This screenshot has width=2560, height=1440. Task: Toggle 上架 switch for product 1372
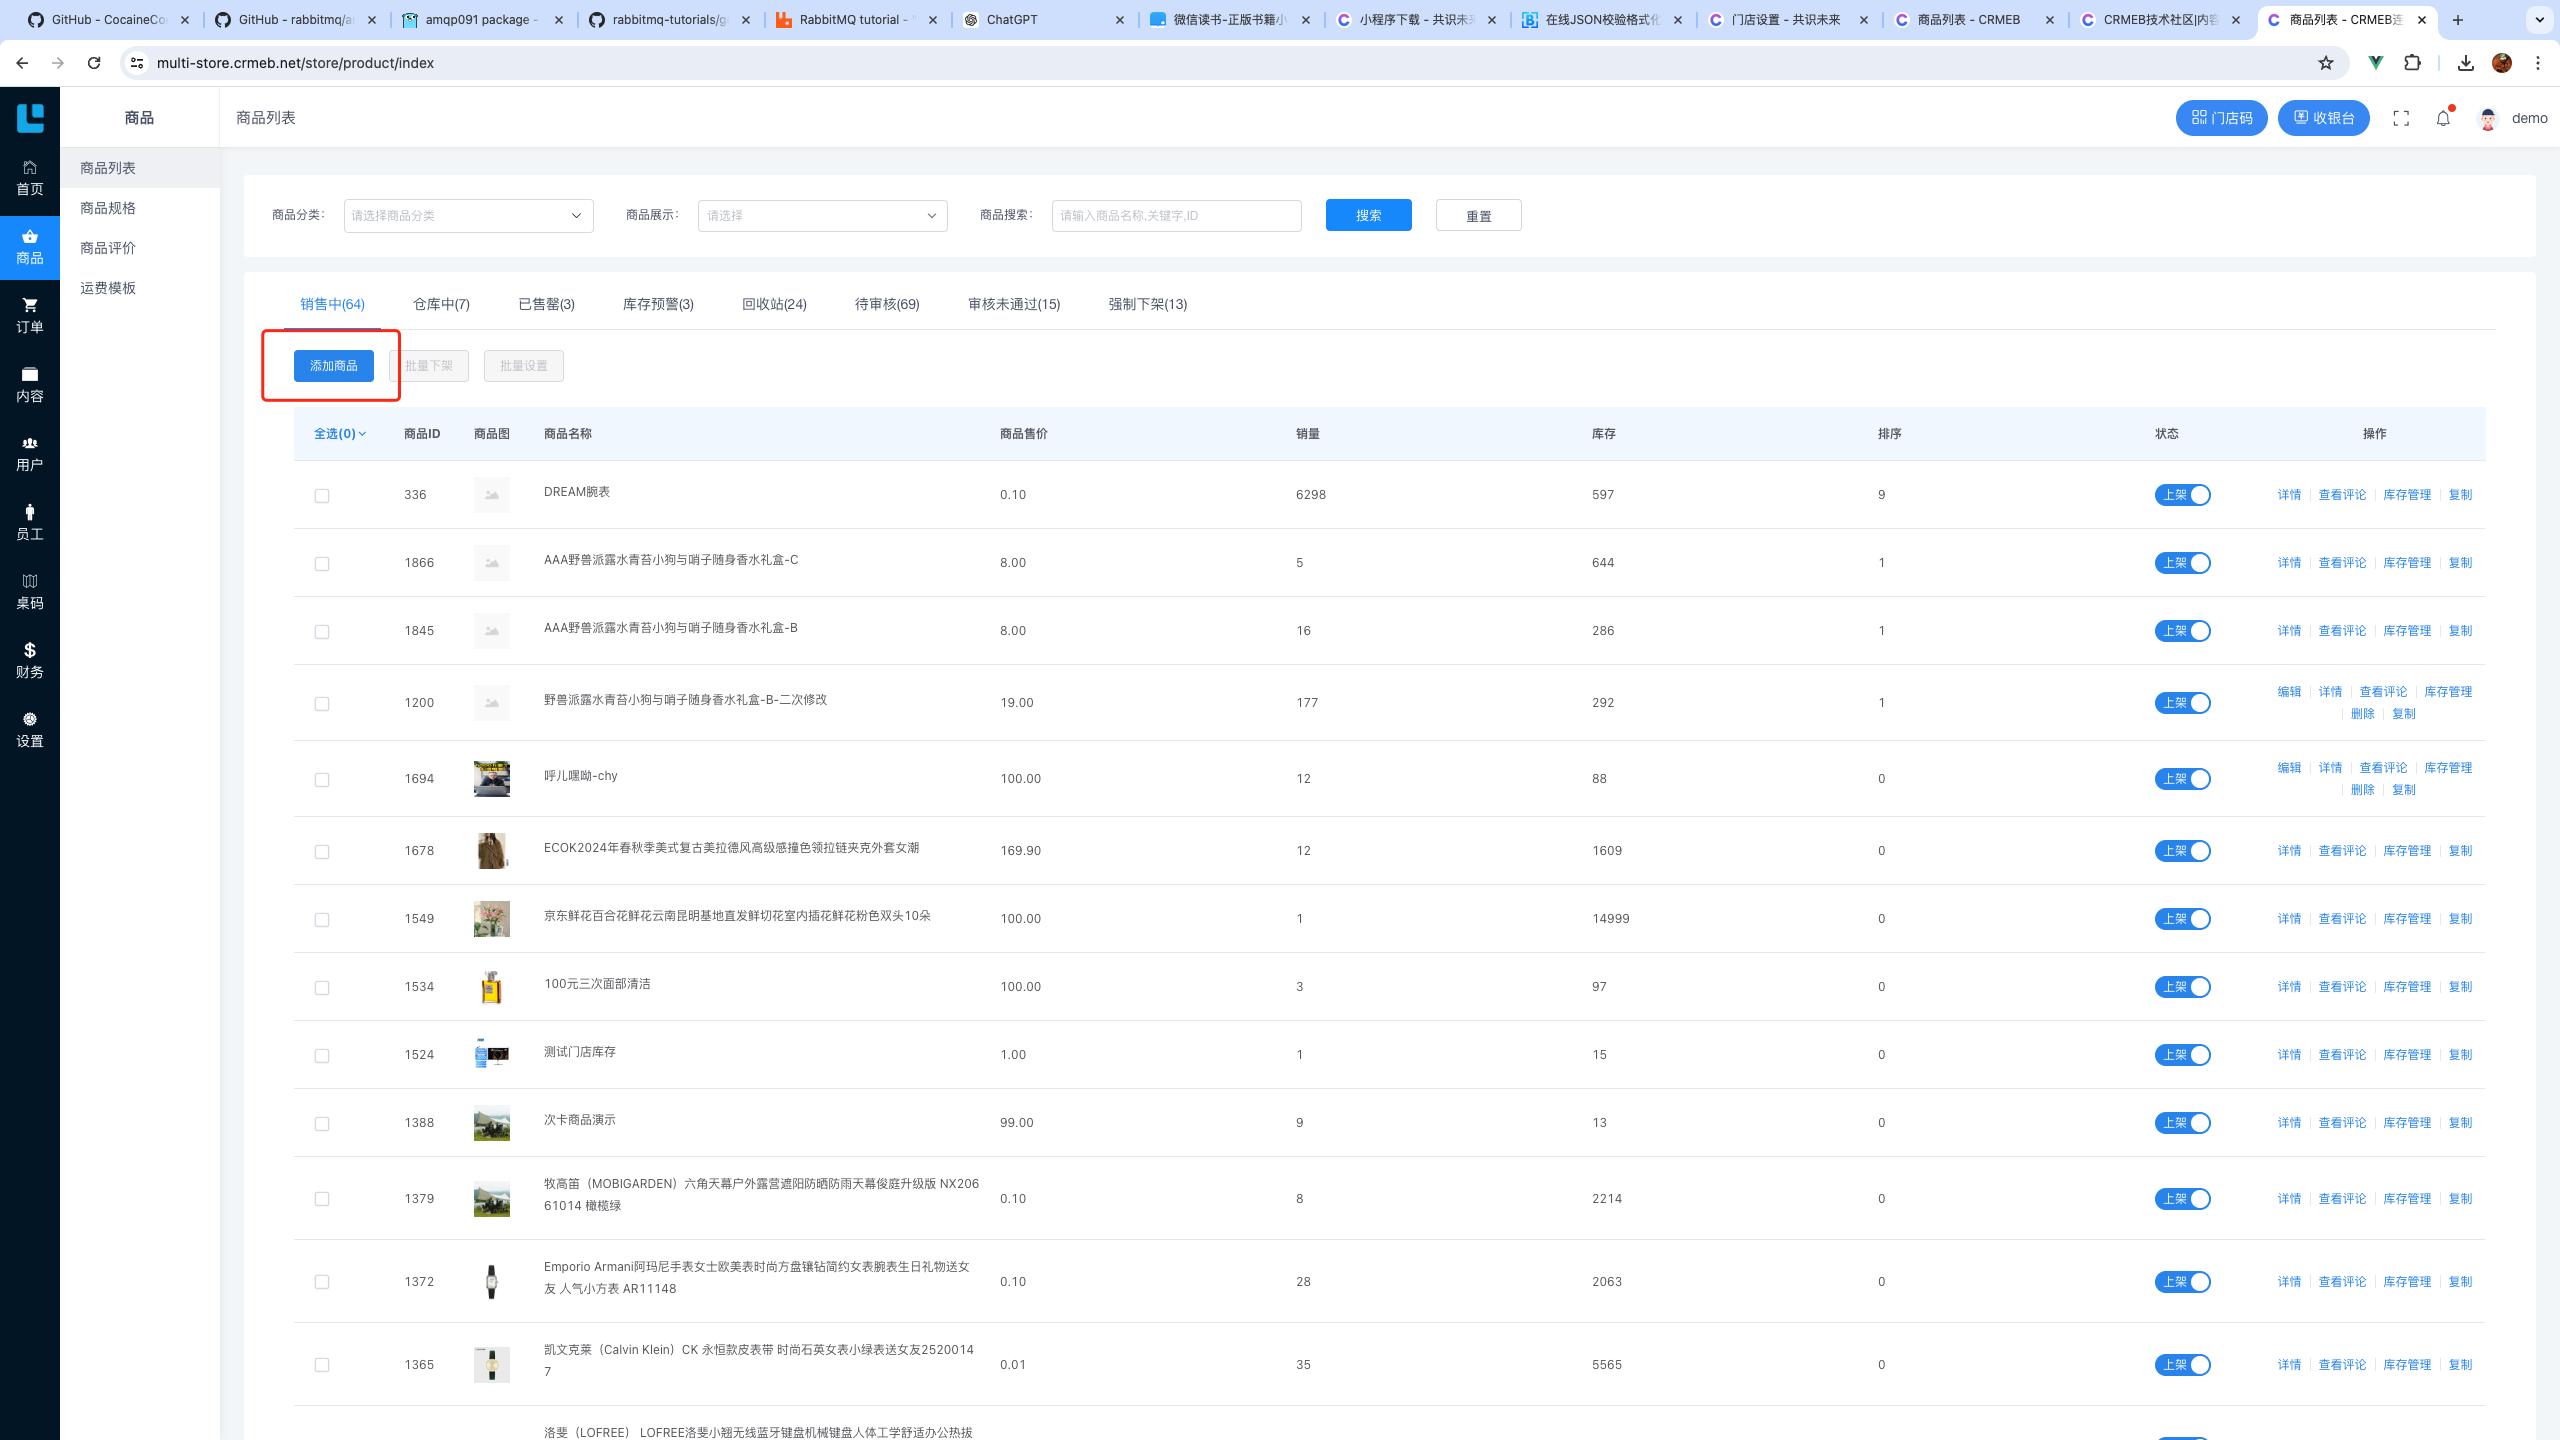pyautogui.click(x=2182, y=1282)
